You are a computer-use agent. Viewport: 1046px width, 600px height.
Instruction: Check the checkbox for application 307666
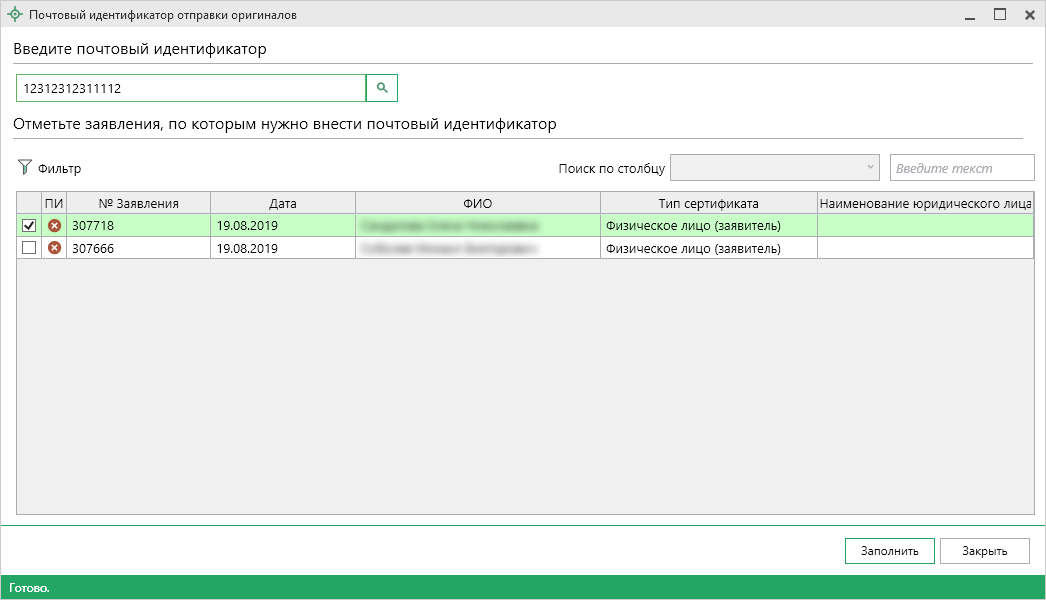[29, 248]
